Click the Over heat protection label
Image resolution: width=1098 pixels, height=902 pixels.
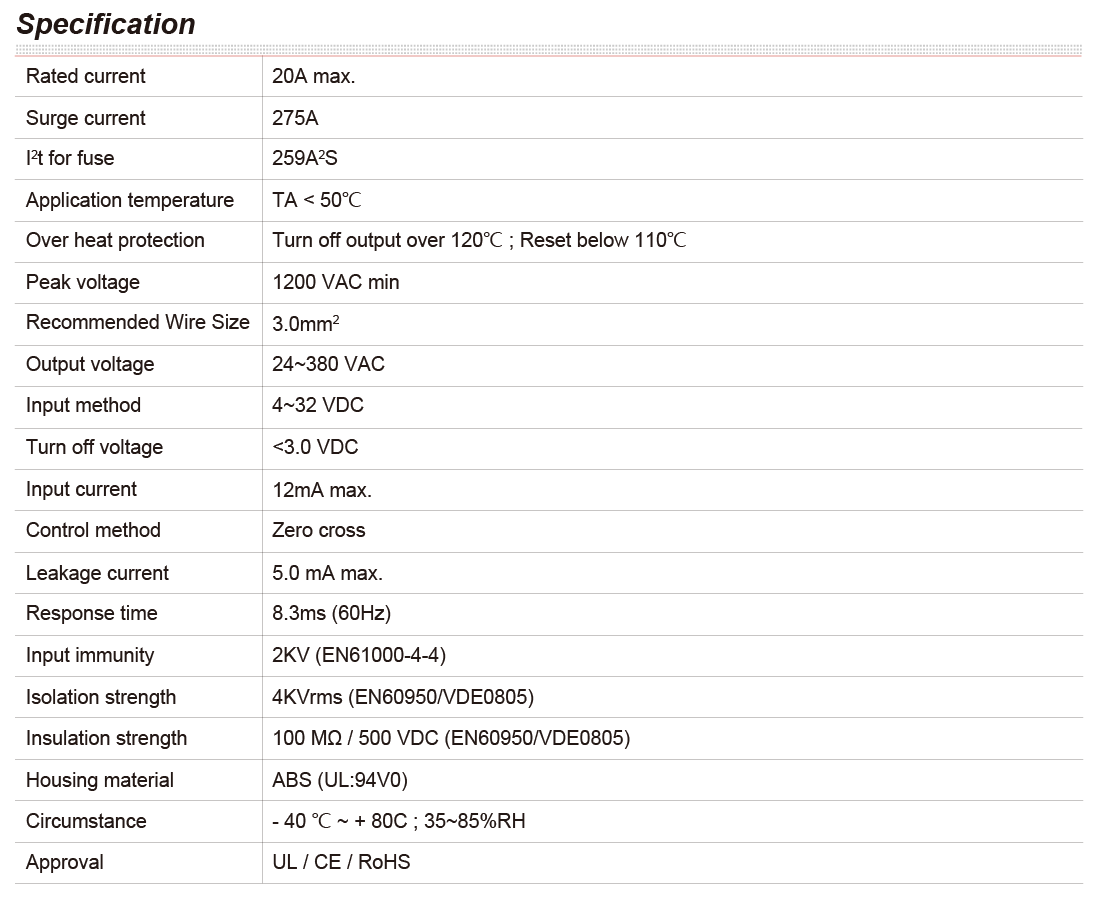[x=115, y=240]
